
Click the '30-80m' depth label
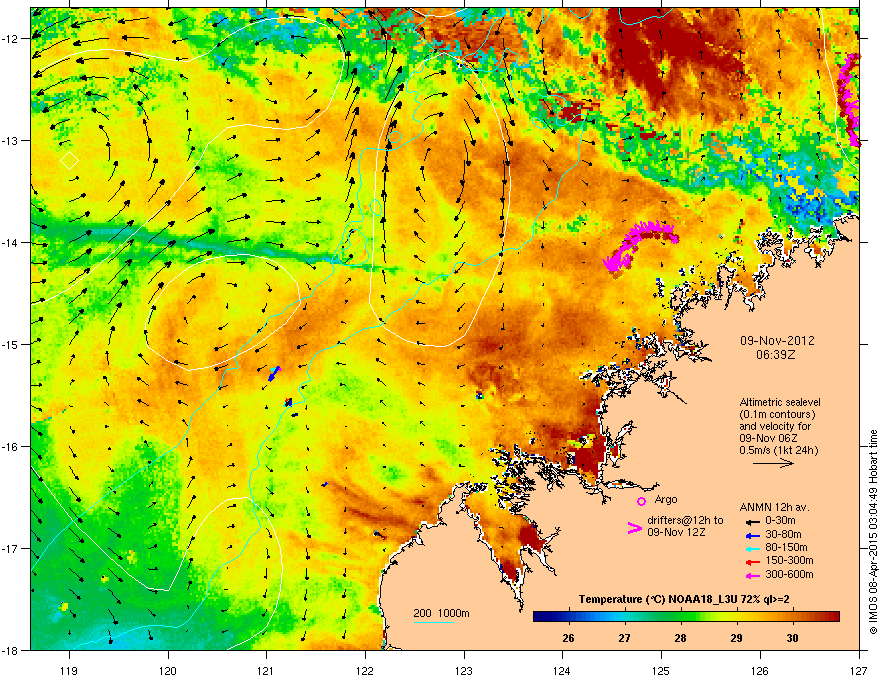(783, 535)
